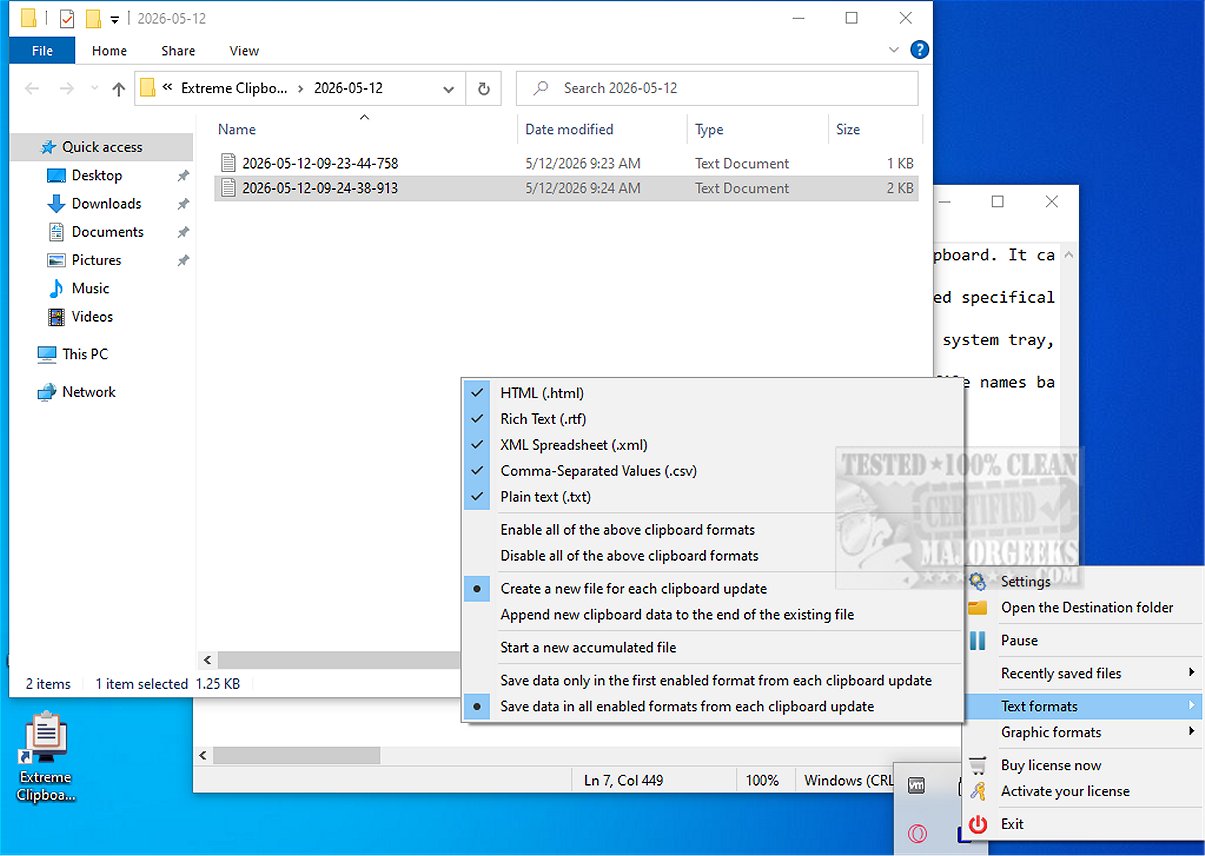Open the Customize Quick Access Toolbar dropdown
This screenshot has height=856, width=1205.
[114, 19]
